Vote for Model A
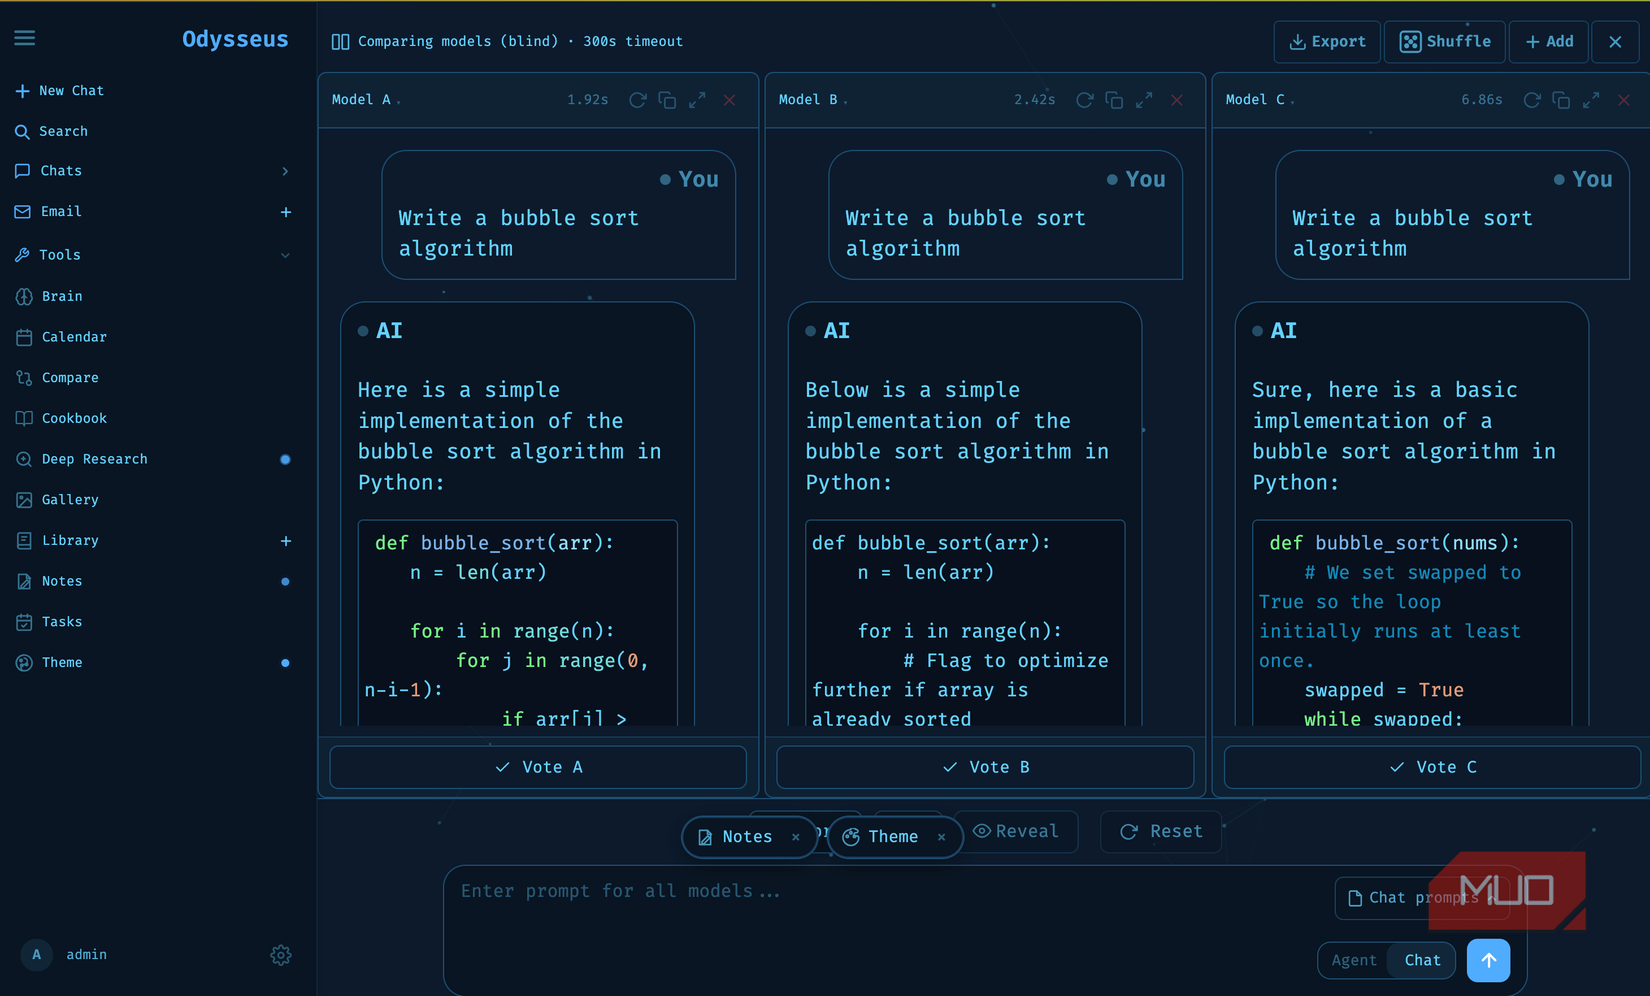This screenshot has width=1650, height=996. coord(538,767)
